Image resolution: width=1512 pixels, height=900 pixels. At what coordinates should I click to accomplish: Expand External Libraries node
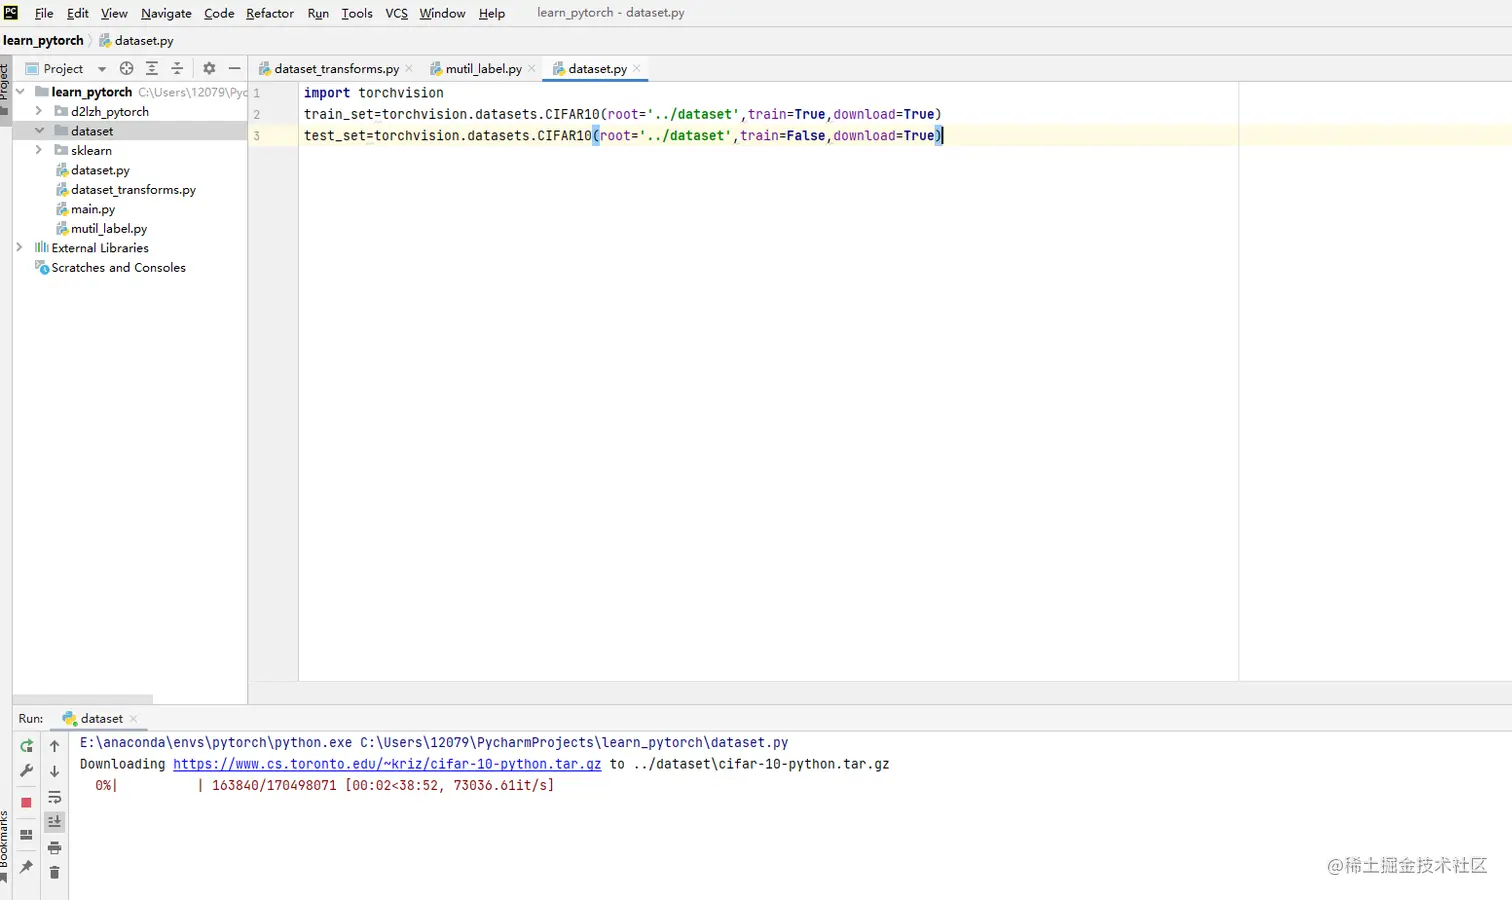pyautogui.click(x=20, y=247)
